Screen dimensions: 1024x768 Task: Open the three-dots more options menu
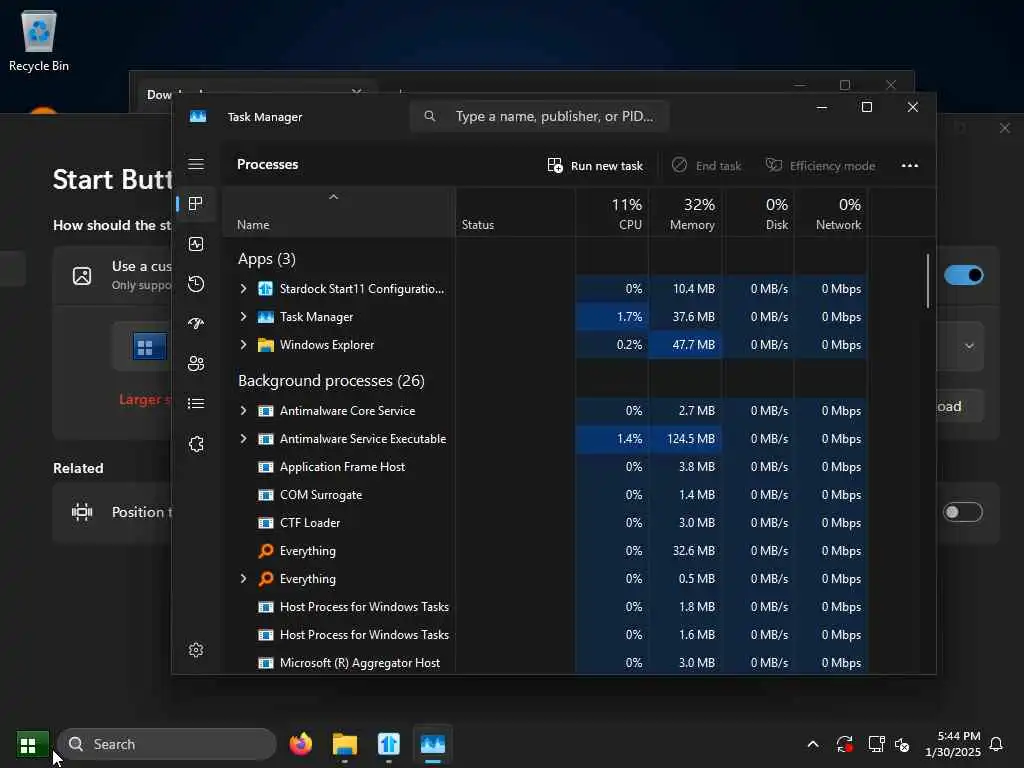(x=910, y=165)
